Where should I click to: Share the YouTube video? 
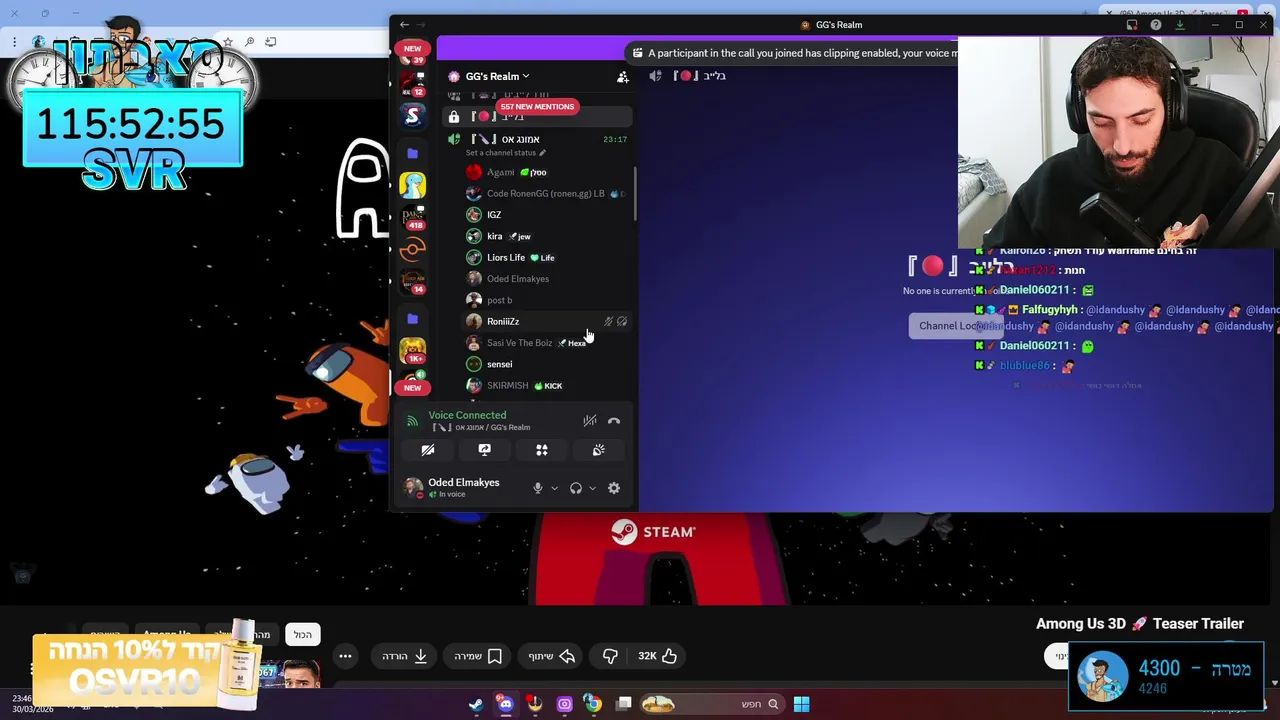pos(552,656)
